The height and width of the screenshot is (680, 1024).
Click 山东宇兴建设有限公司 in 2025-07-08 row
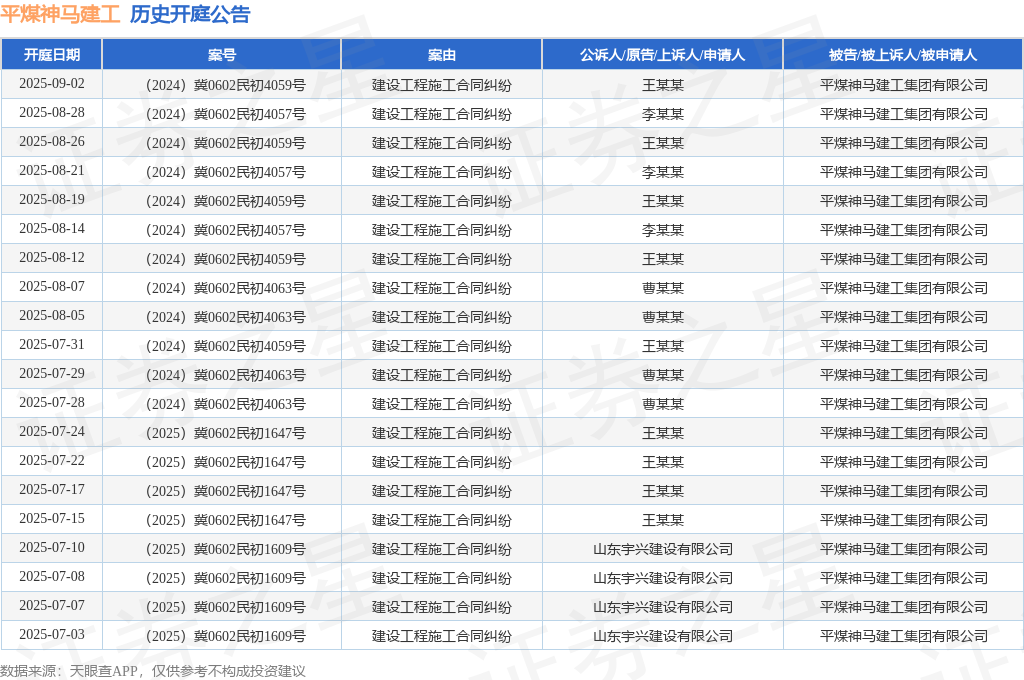(662, 578)
